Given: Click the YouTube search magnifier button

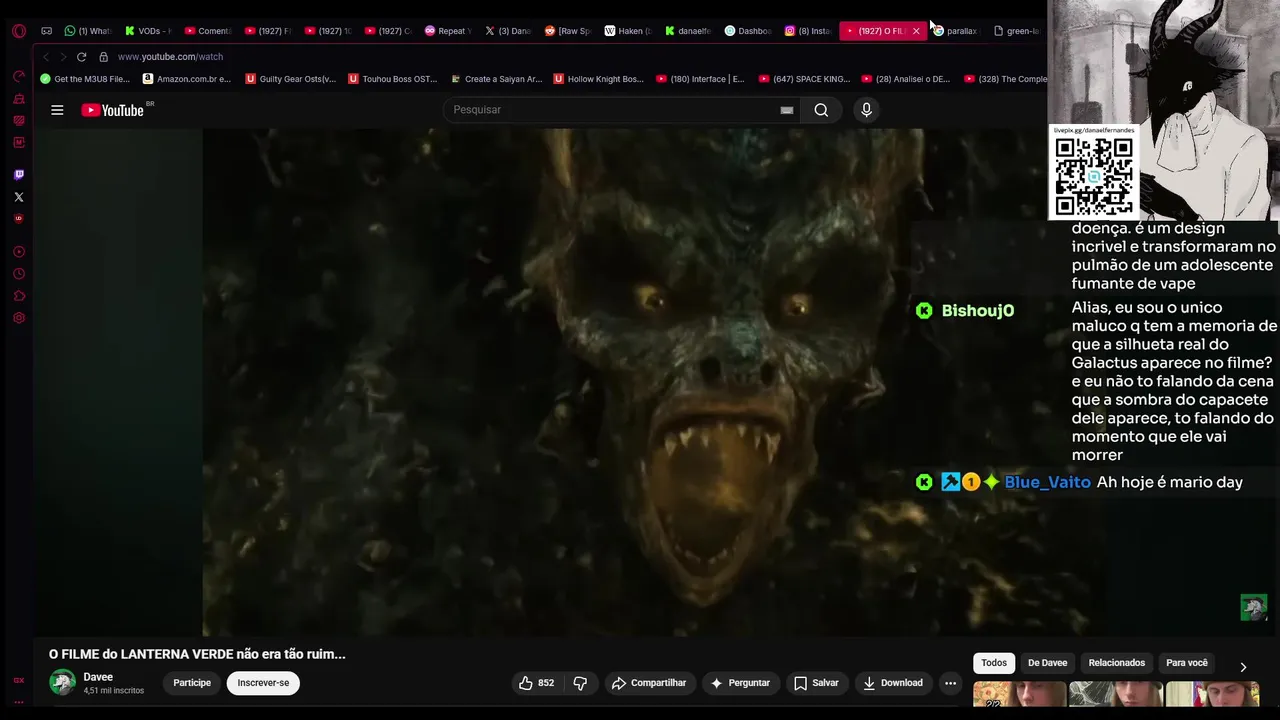Looking at the screenshot, I should tap(821, 110).
